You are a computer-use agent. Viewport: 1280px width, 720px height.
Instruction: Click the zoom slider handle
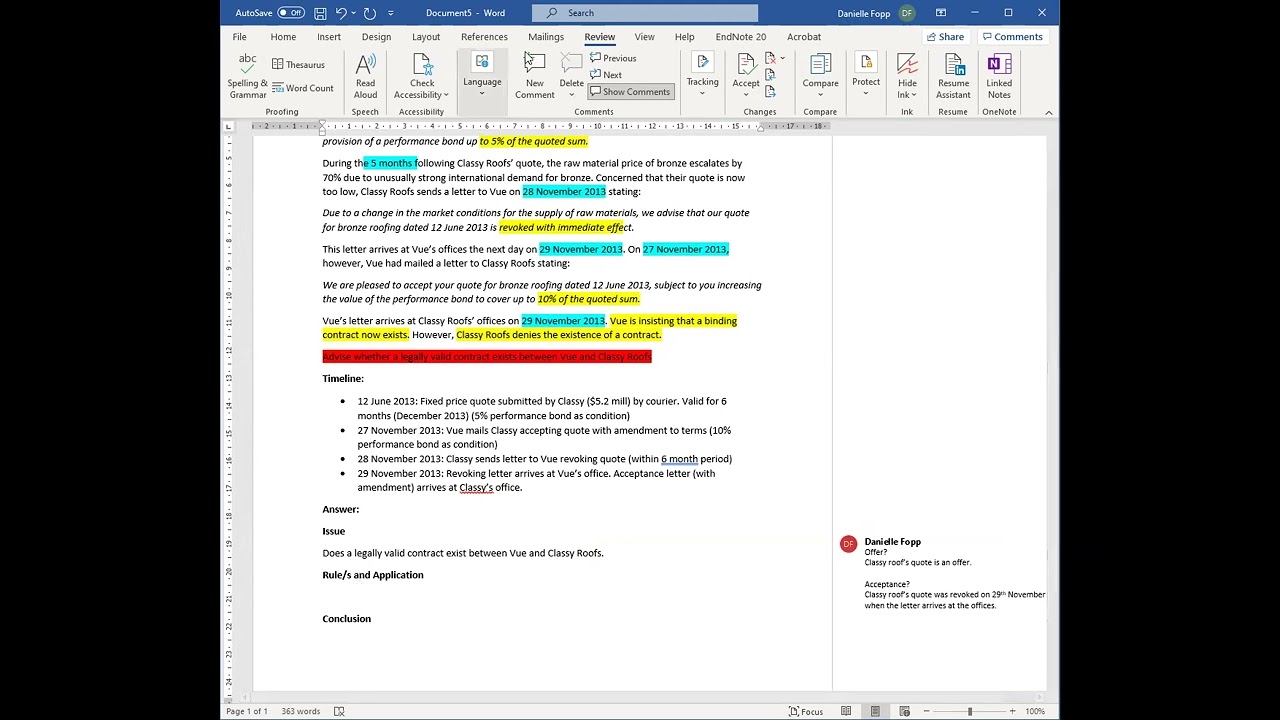(969, 711)
